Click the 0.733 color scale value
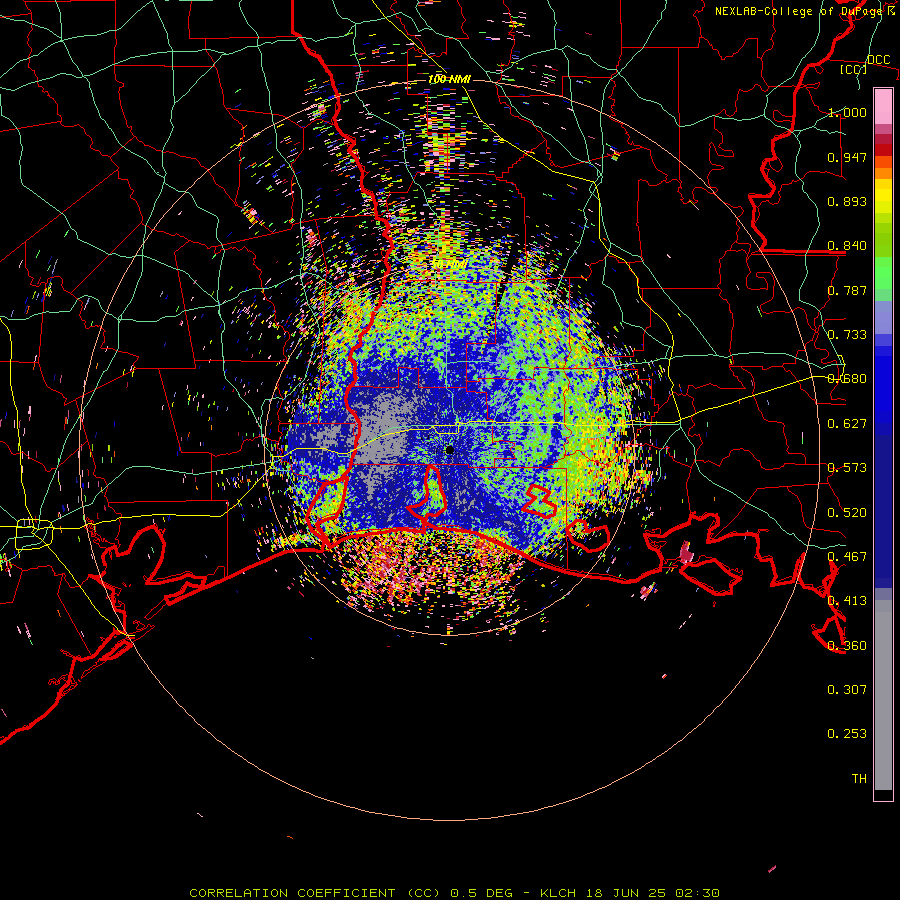The image size is (900, 900). [847, 335]
